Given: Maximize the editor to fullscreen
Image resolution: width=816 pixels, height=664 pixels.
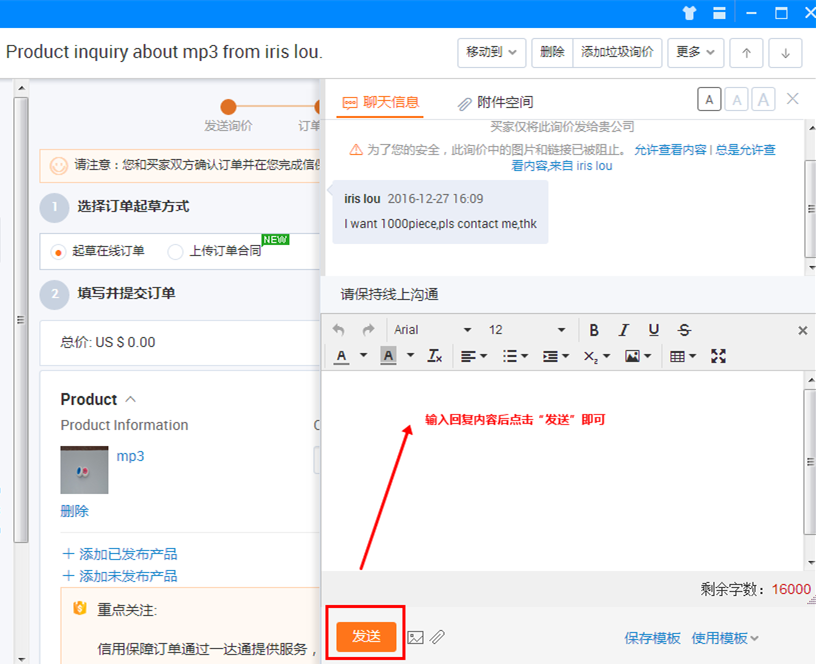Looking at the screenshot, I should (x=718, y=356).
